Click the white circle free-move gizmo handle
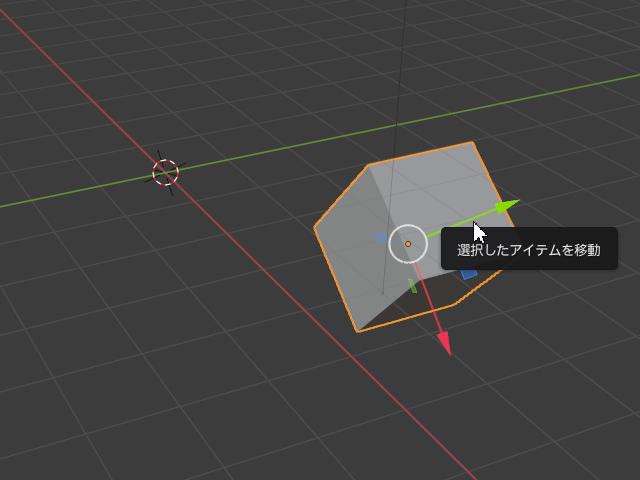 408,244
